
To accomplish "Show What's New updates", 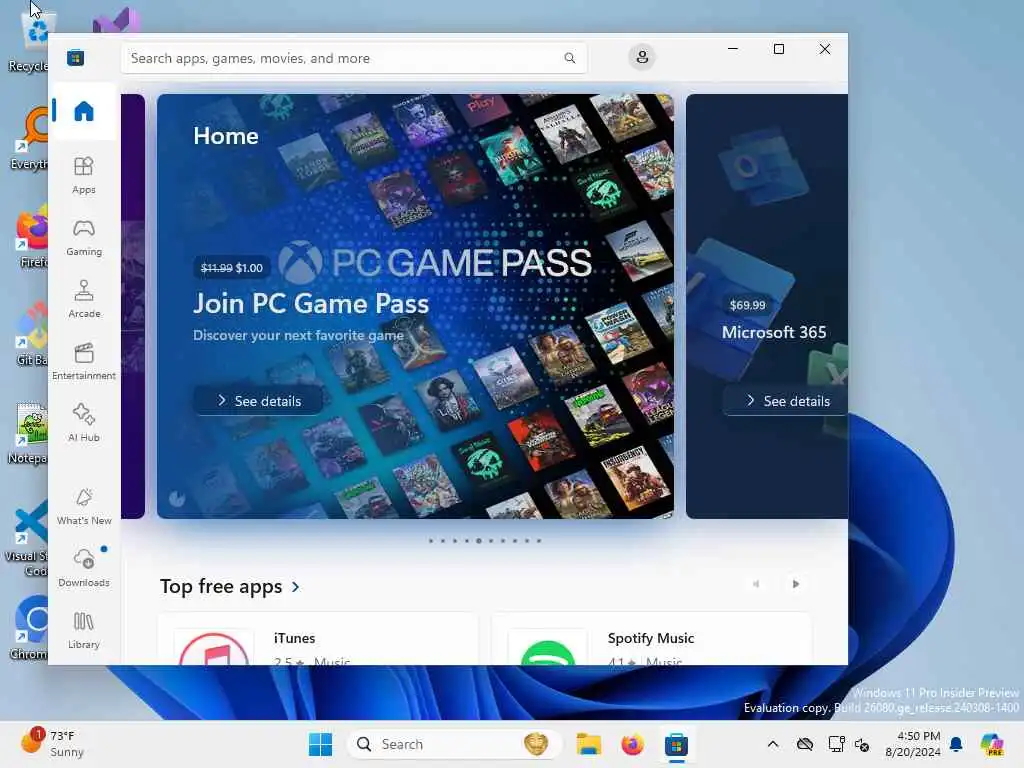I will [x=84, y=507].
